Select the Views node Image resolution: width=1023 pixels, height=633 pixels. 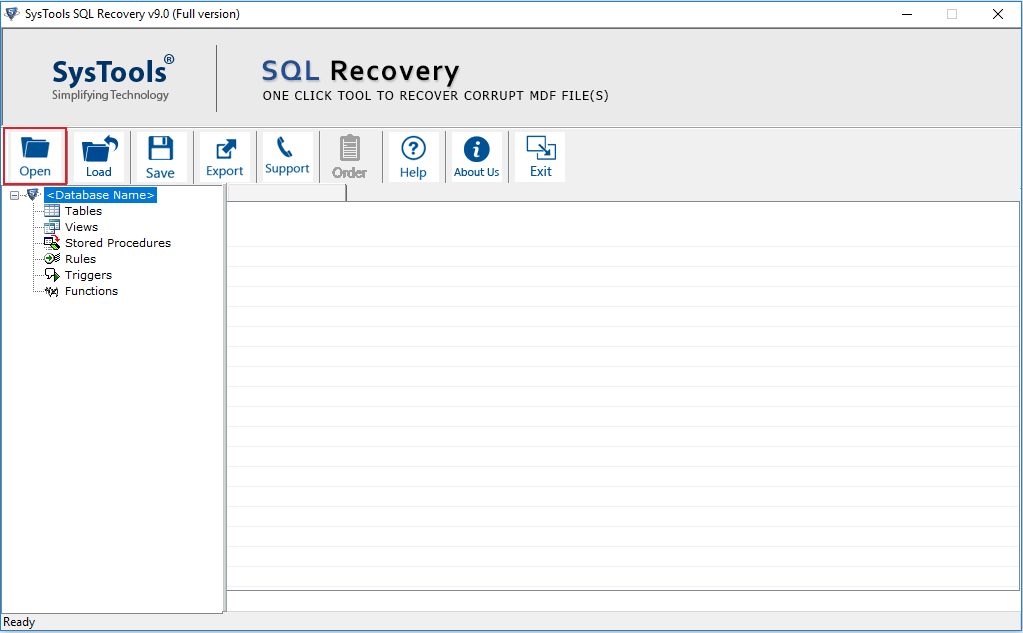pyautogui.click(x=80, y=226)
